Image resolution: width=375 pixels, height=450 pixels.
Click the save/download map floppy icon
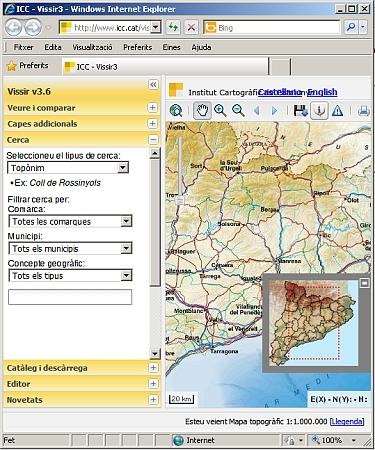(301, 110)
